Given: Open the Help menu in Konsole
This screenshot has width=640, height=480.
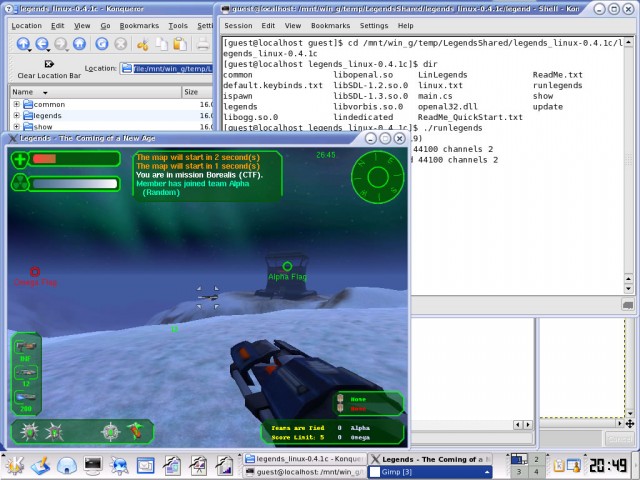Looking at the screenshot, I should (406, 26).
